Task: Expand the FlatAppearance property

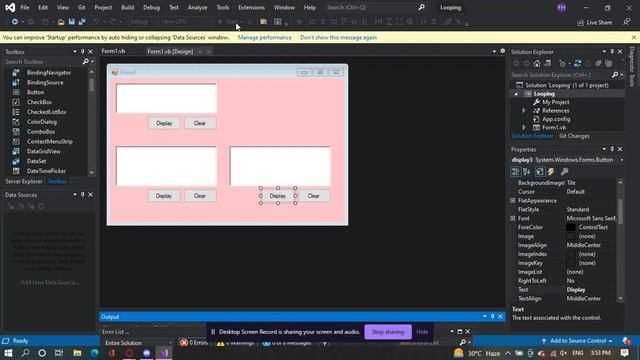Action: 513,201
